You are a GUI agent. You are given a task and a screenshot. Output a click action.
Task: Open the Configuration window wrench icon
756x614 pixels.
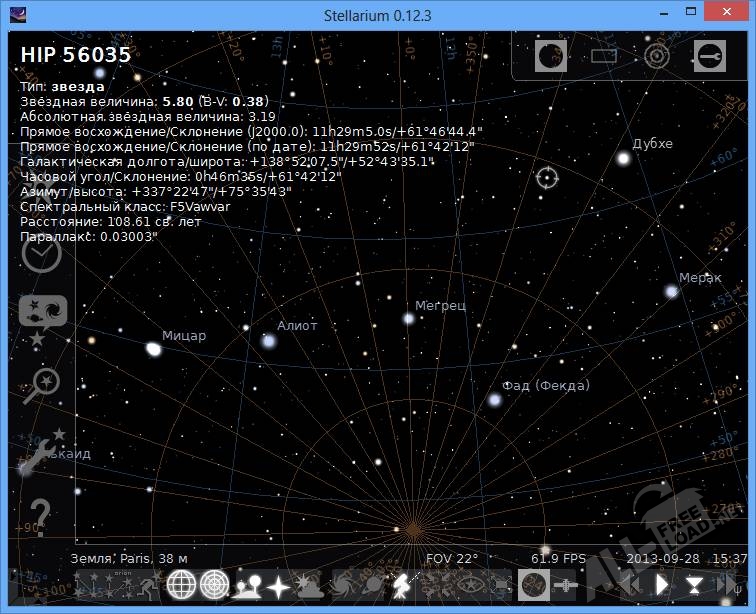(40, 453)
